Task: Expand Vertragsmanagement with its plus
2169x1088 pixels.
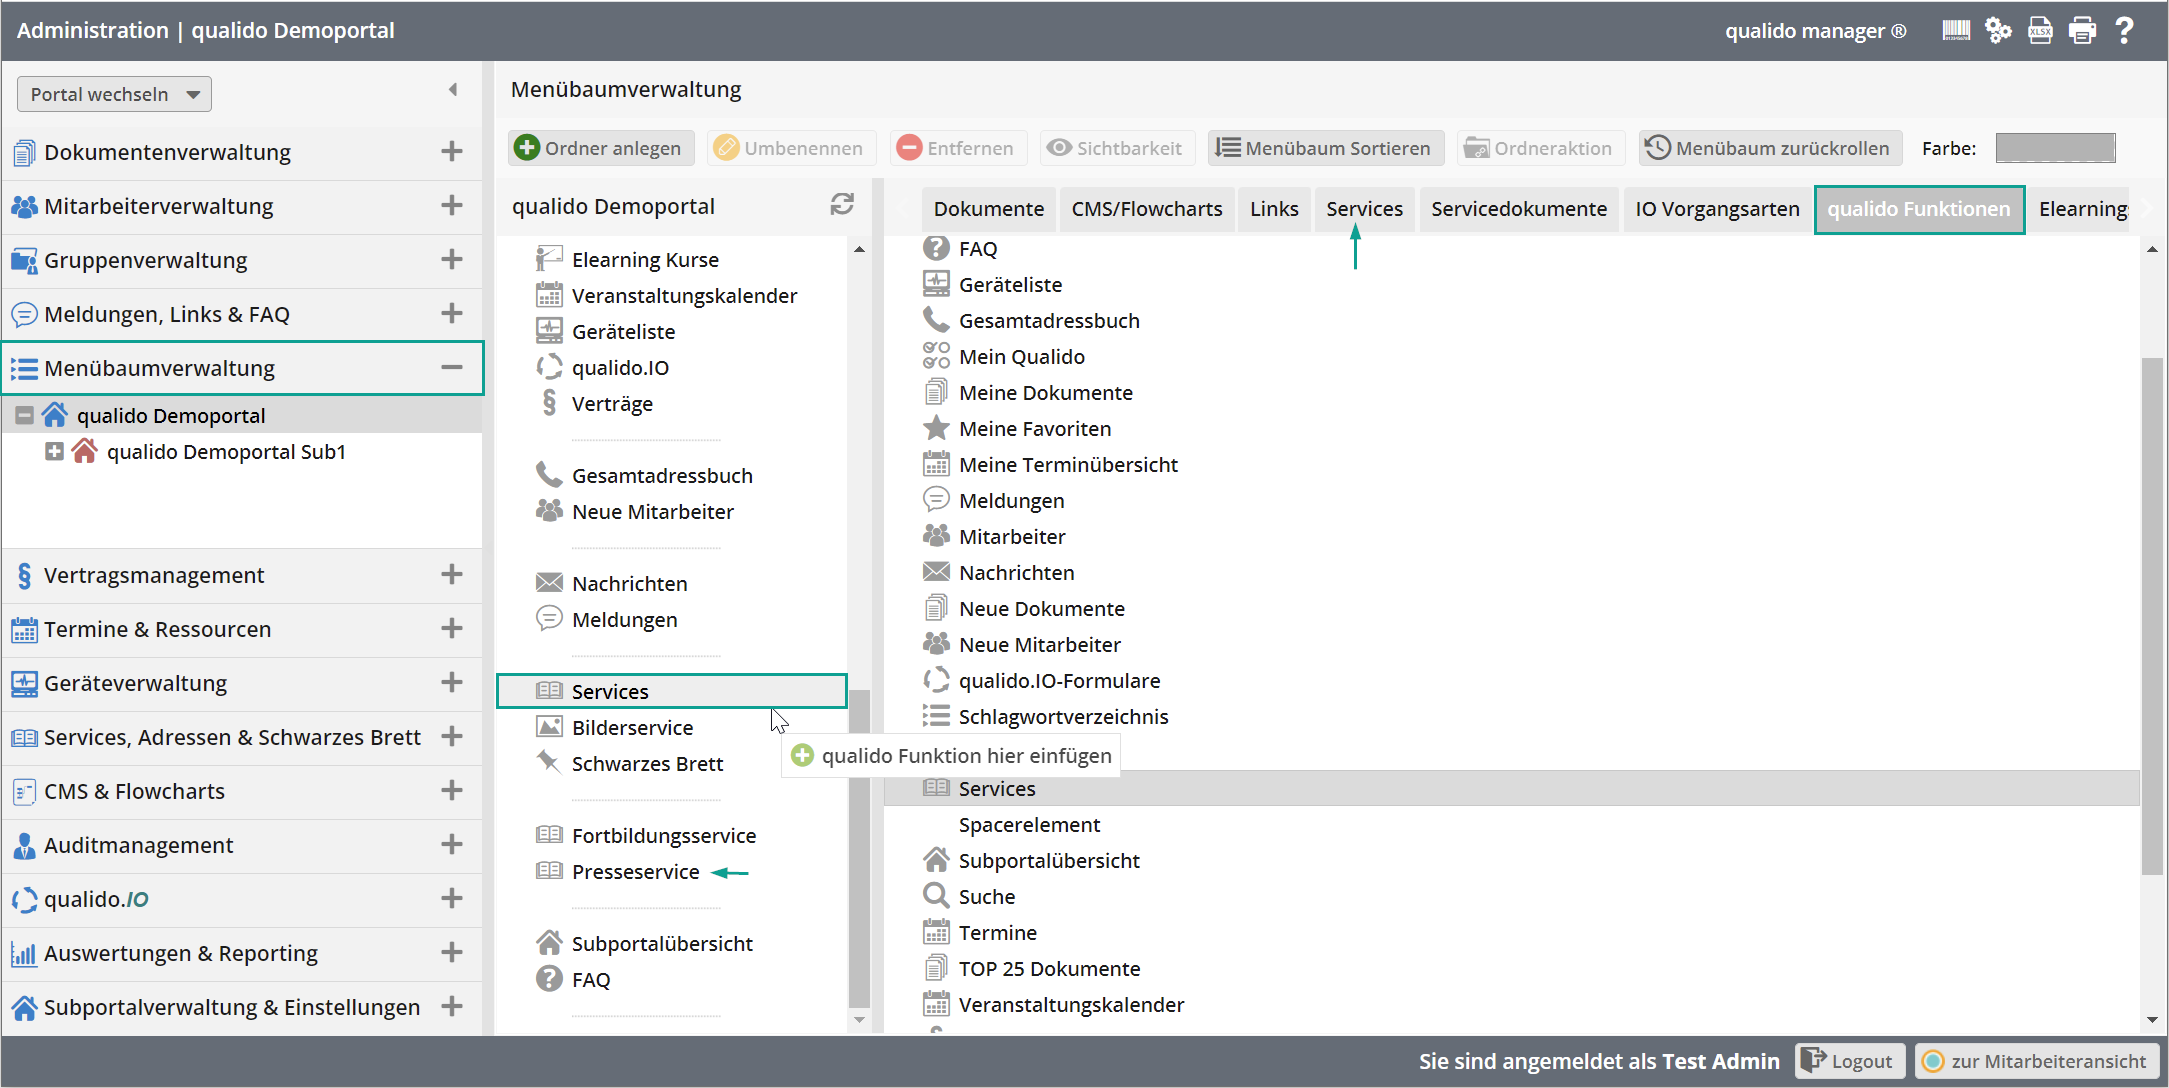Action: [x=452, y=575]
